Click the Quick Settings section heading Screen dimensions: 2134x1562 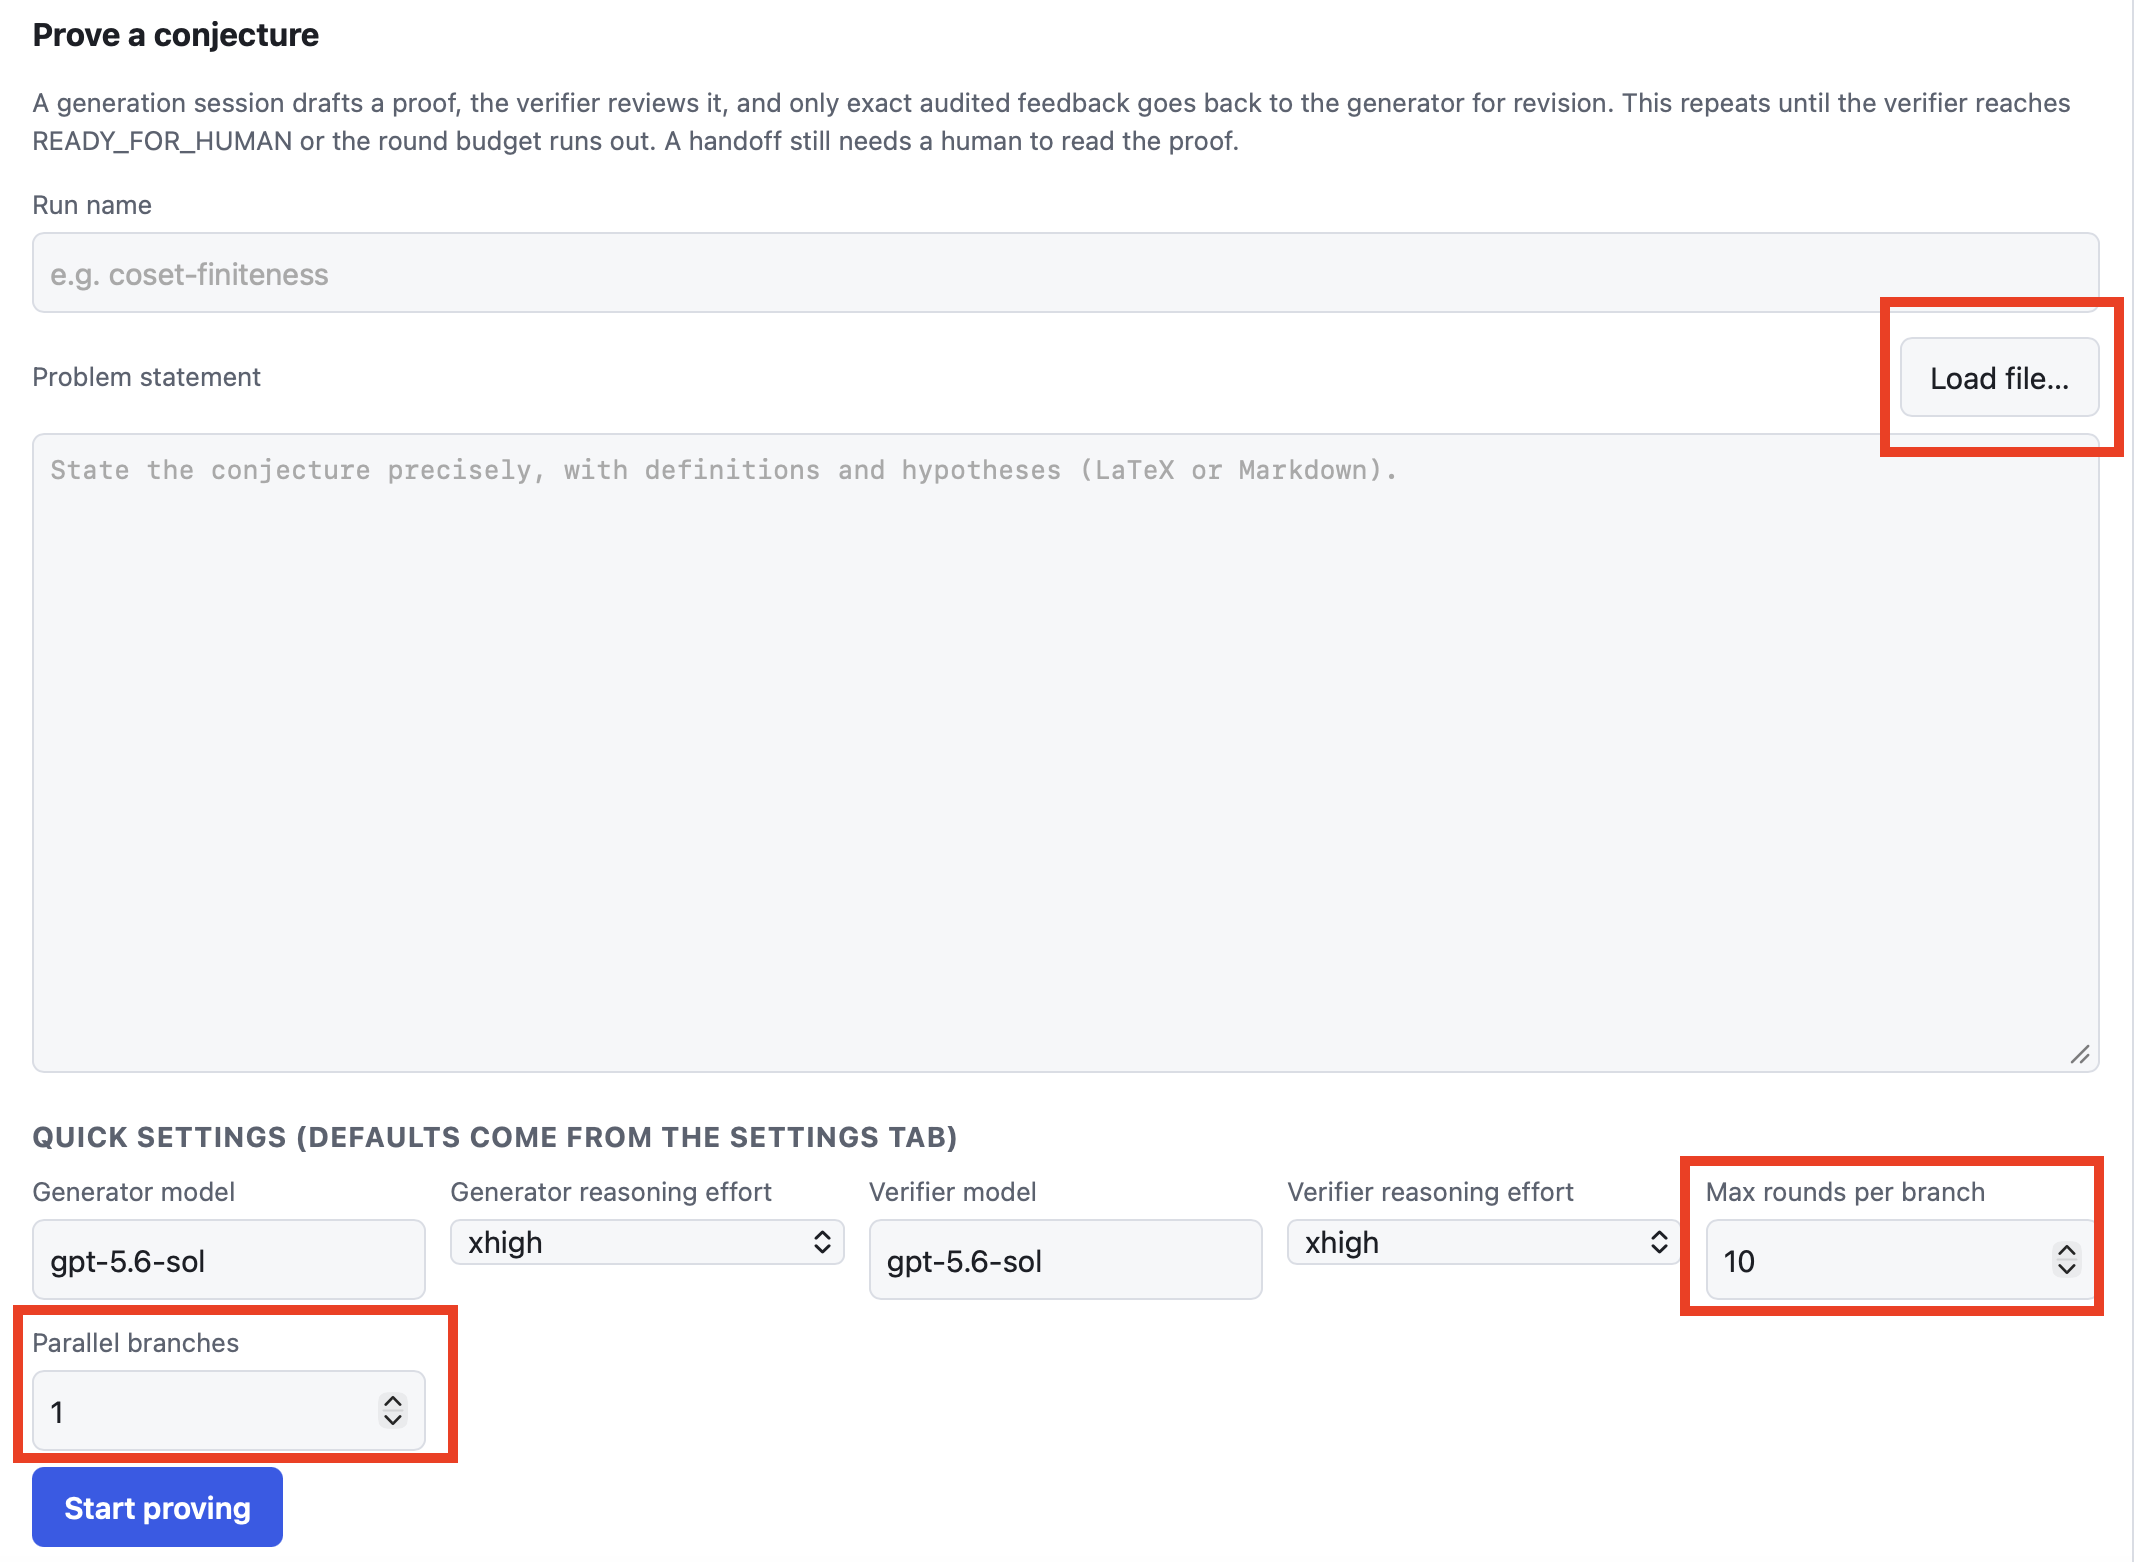[x=495, y=1137]
